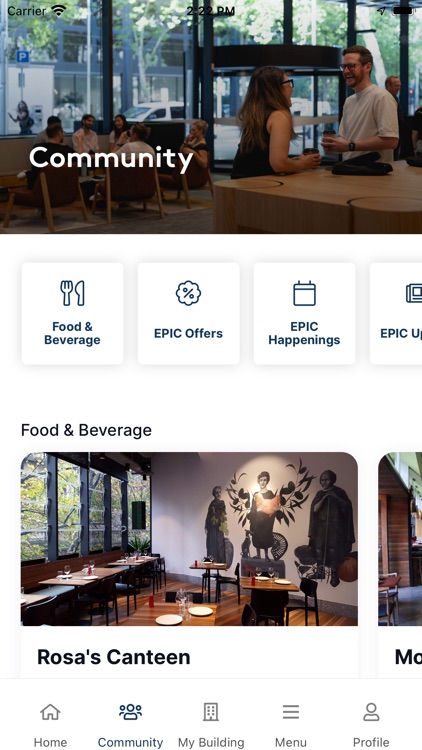
Task: Open Rosa's Canteen restaurant photo
Action: click(x=189, y=539)
